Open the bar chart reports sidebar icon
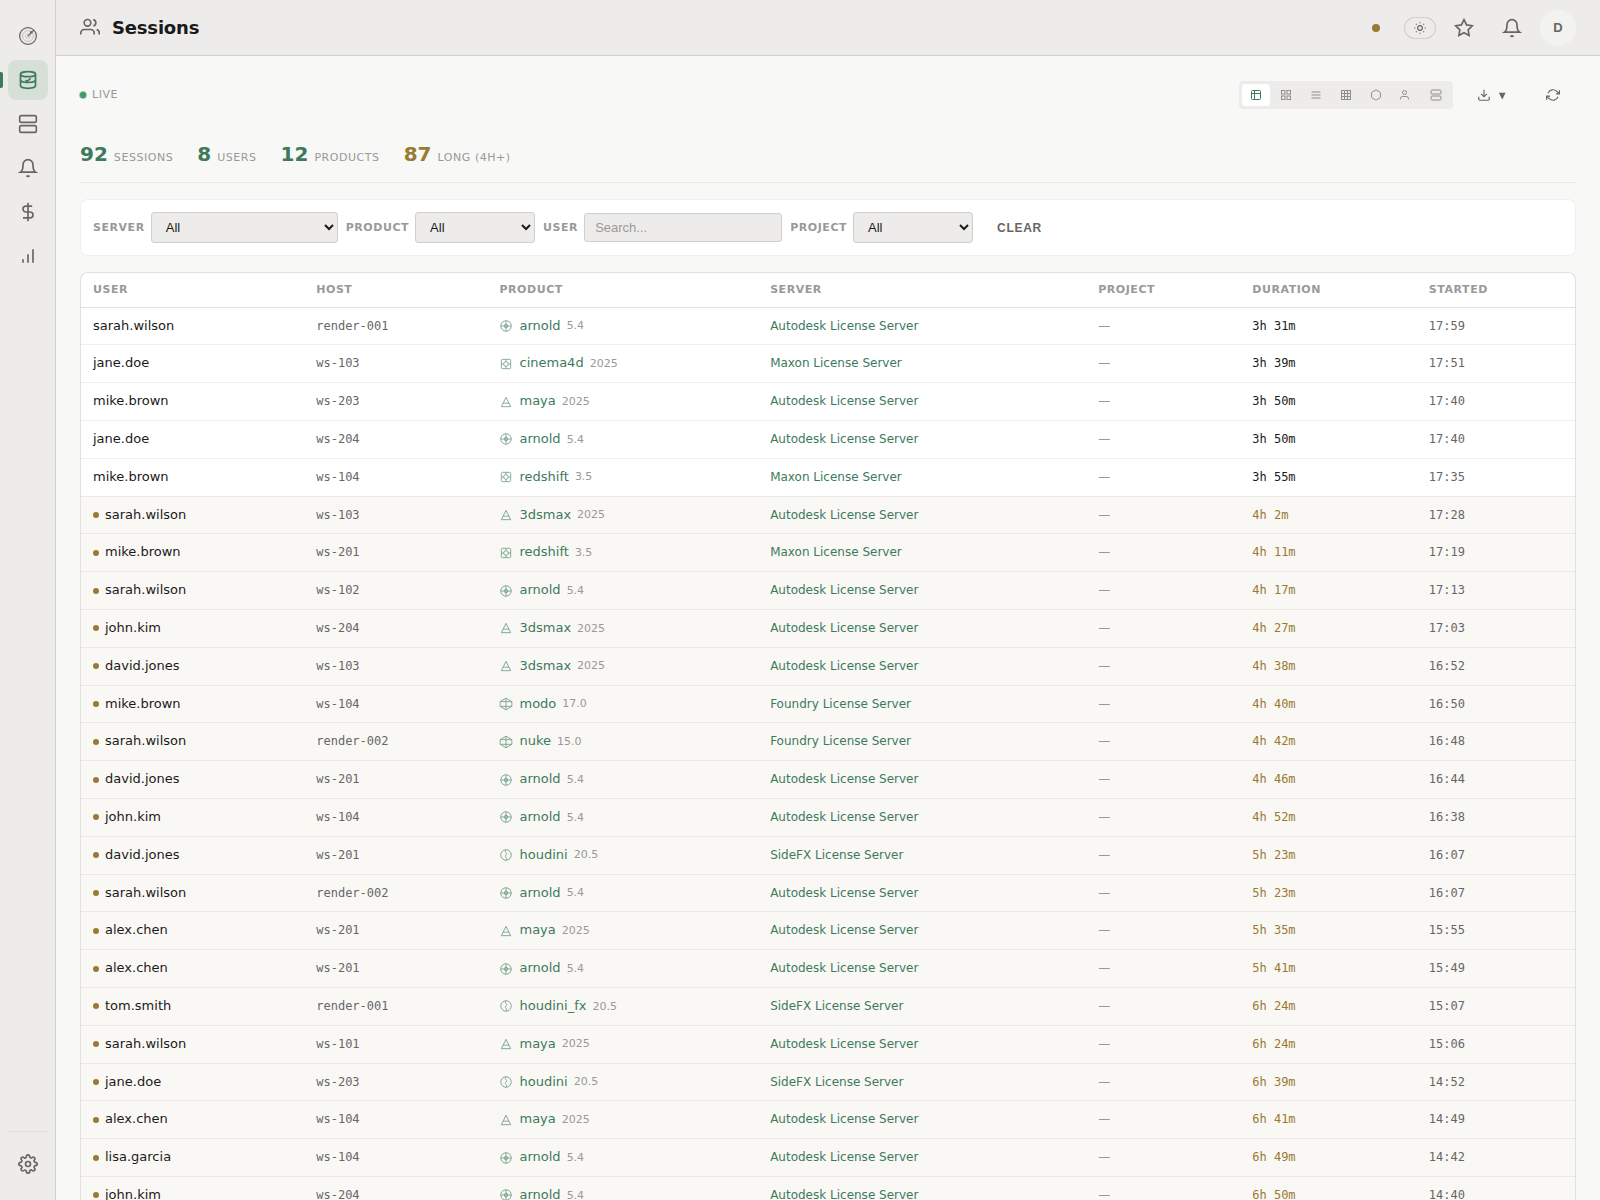This screenshot has height=1200, width=1600. [28, 256]
